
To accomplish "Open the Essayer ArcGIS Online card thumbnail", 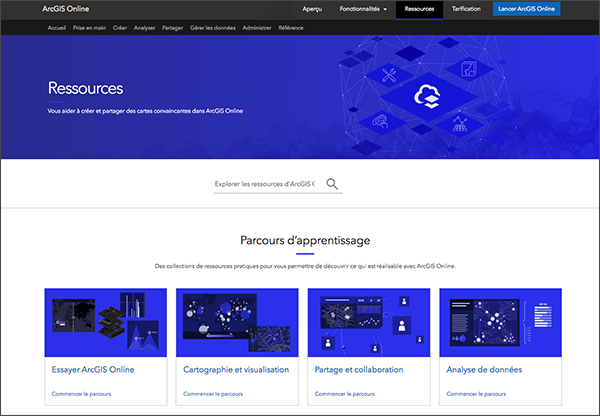I will click(106, 323).
